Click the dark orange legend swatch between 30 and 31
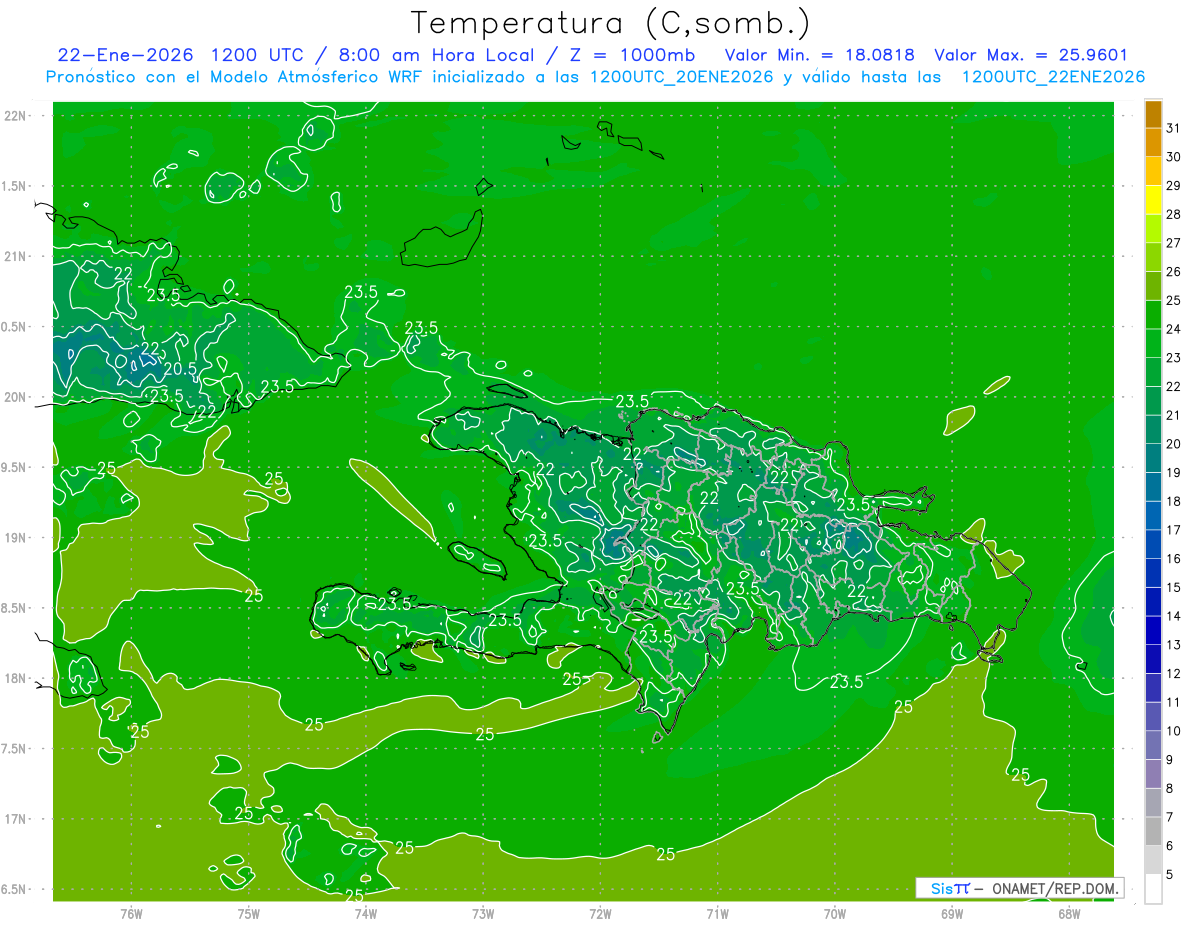Screen dimensions: 1200x927 tap(1153, 143)
